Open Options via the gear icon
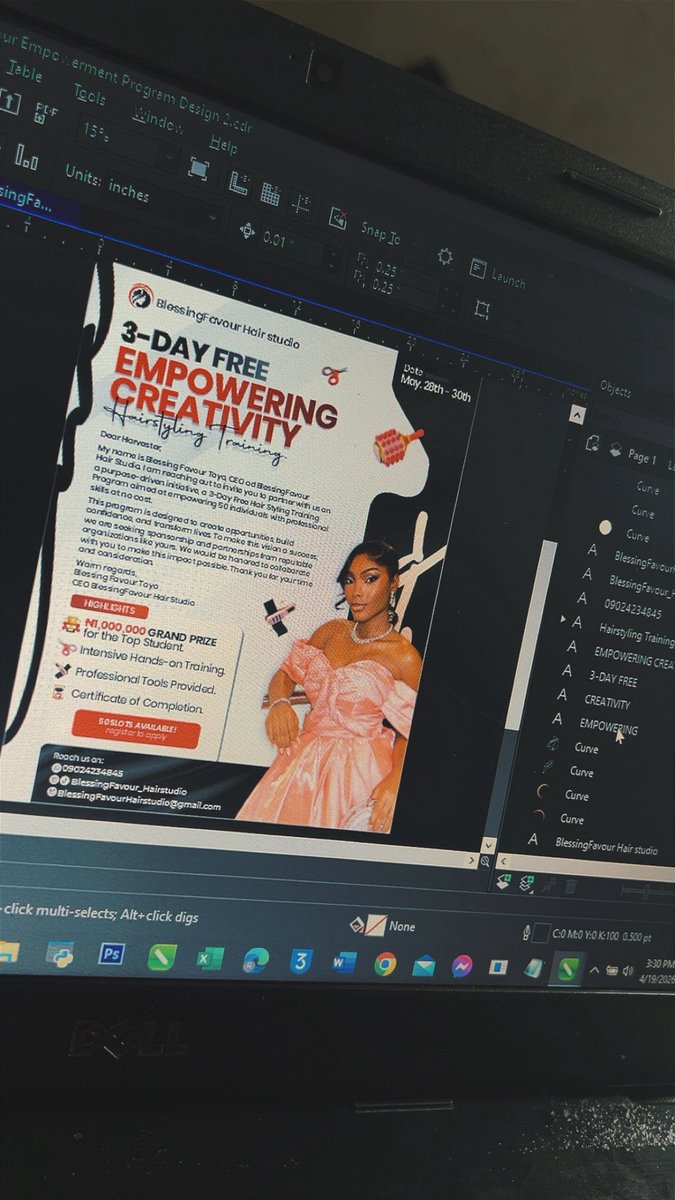Image resolution: width=675 pixels, height=1200 pixels. coord(445,256)
